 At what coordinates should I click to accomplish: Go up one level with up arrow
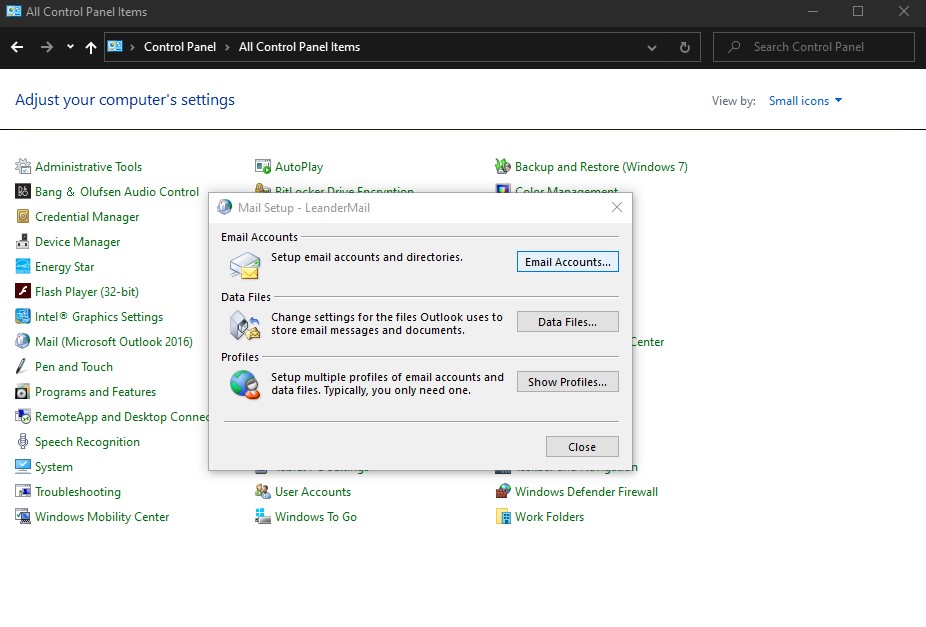90,47
